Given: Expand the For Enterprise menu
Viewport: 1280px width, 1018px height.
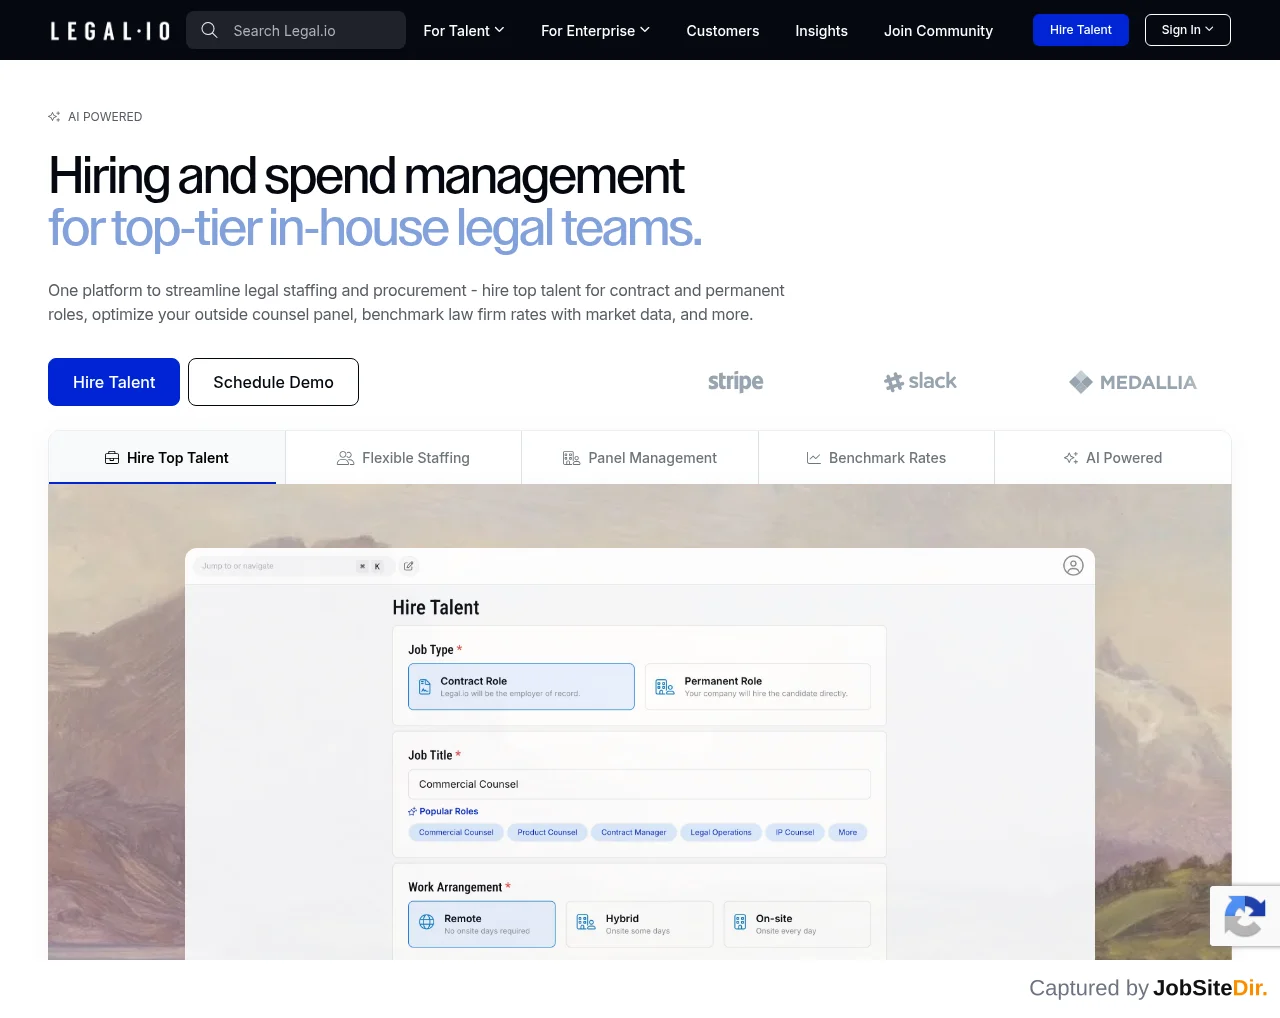Looking at the screenshot, I should point(595,31).
